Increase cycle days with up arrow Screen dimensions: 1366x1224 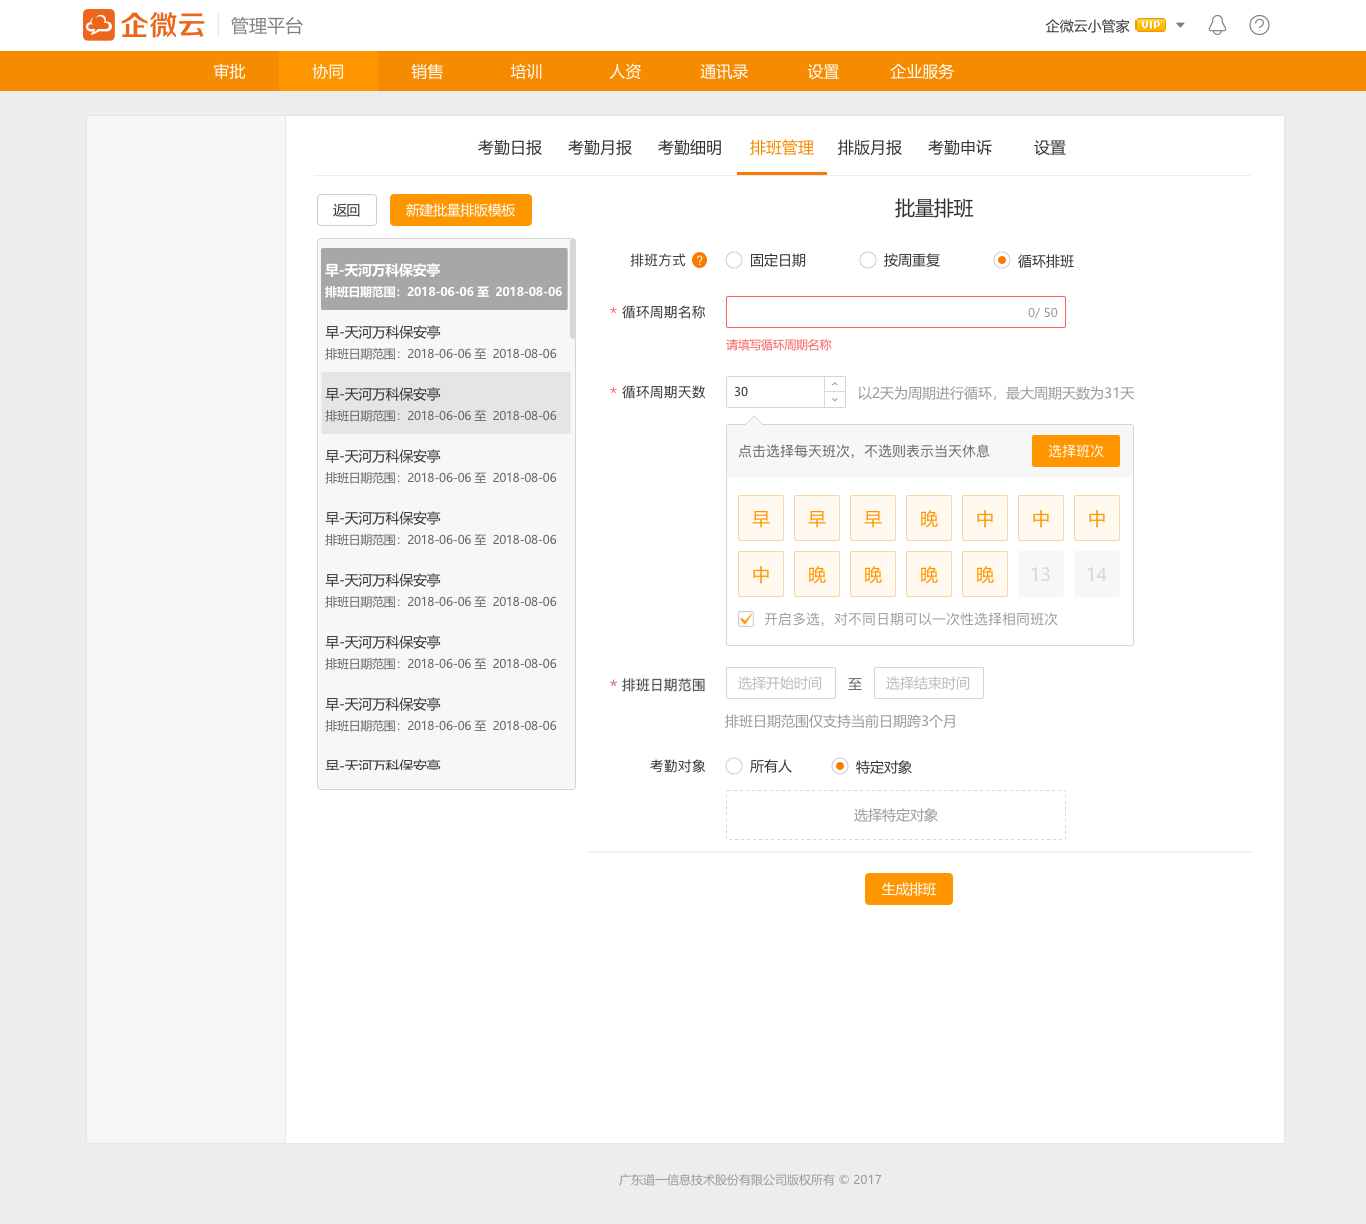[x=835, y=384]
